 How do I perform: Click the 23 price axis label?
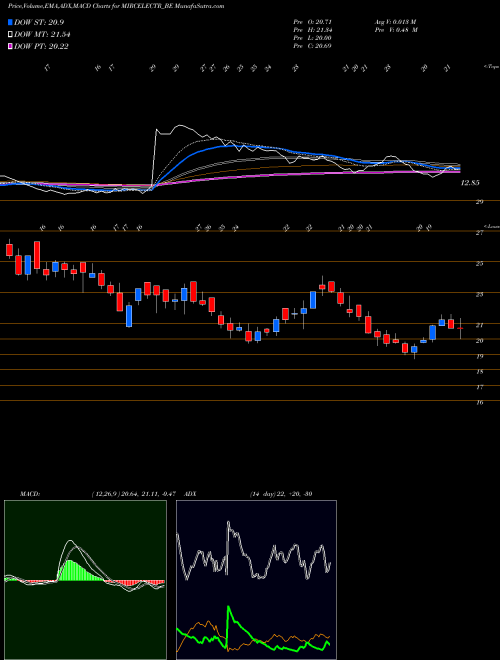[479, 294]
